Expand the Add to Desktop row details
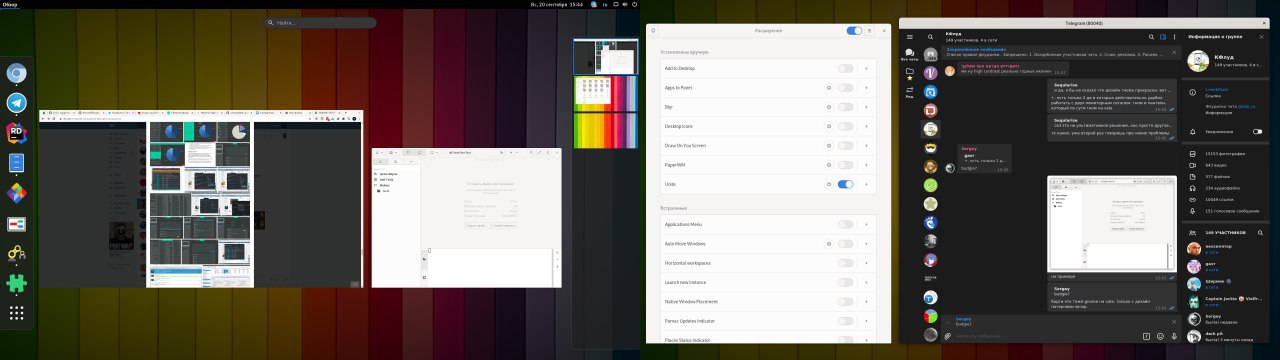This screenshot has width=1280, height=360. pos(866,68)
